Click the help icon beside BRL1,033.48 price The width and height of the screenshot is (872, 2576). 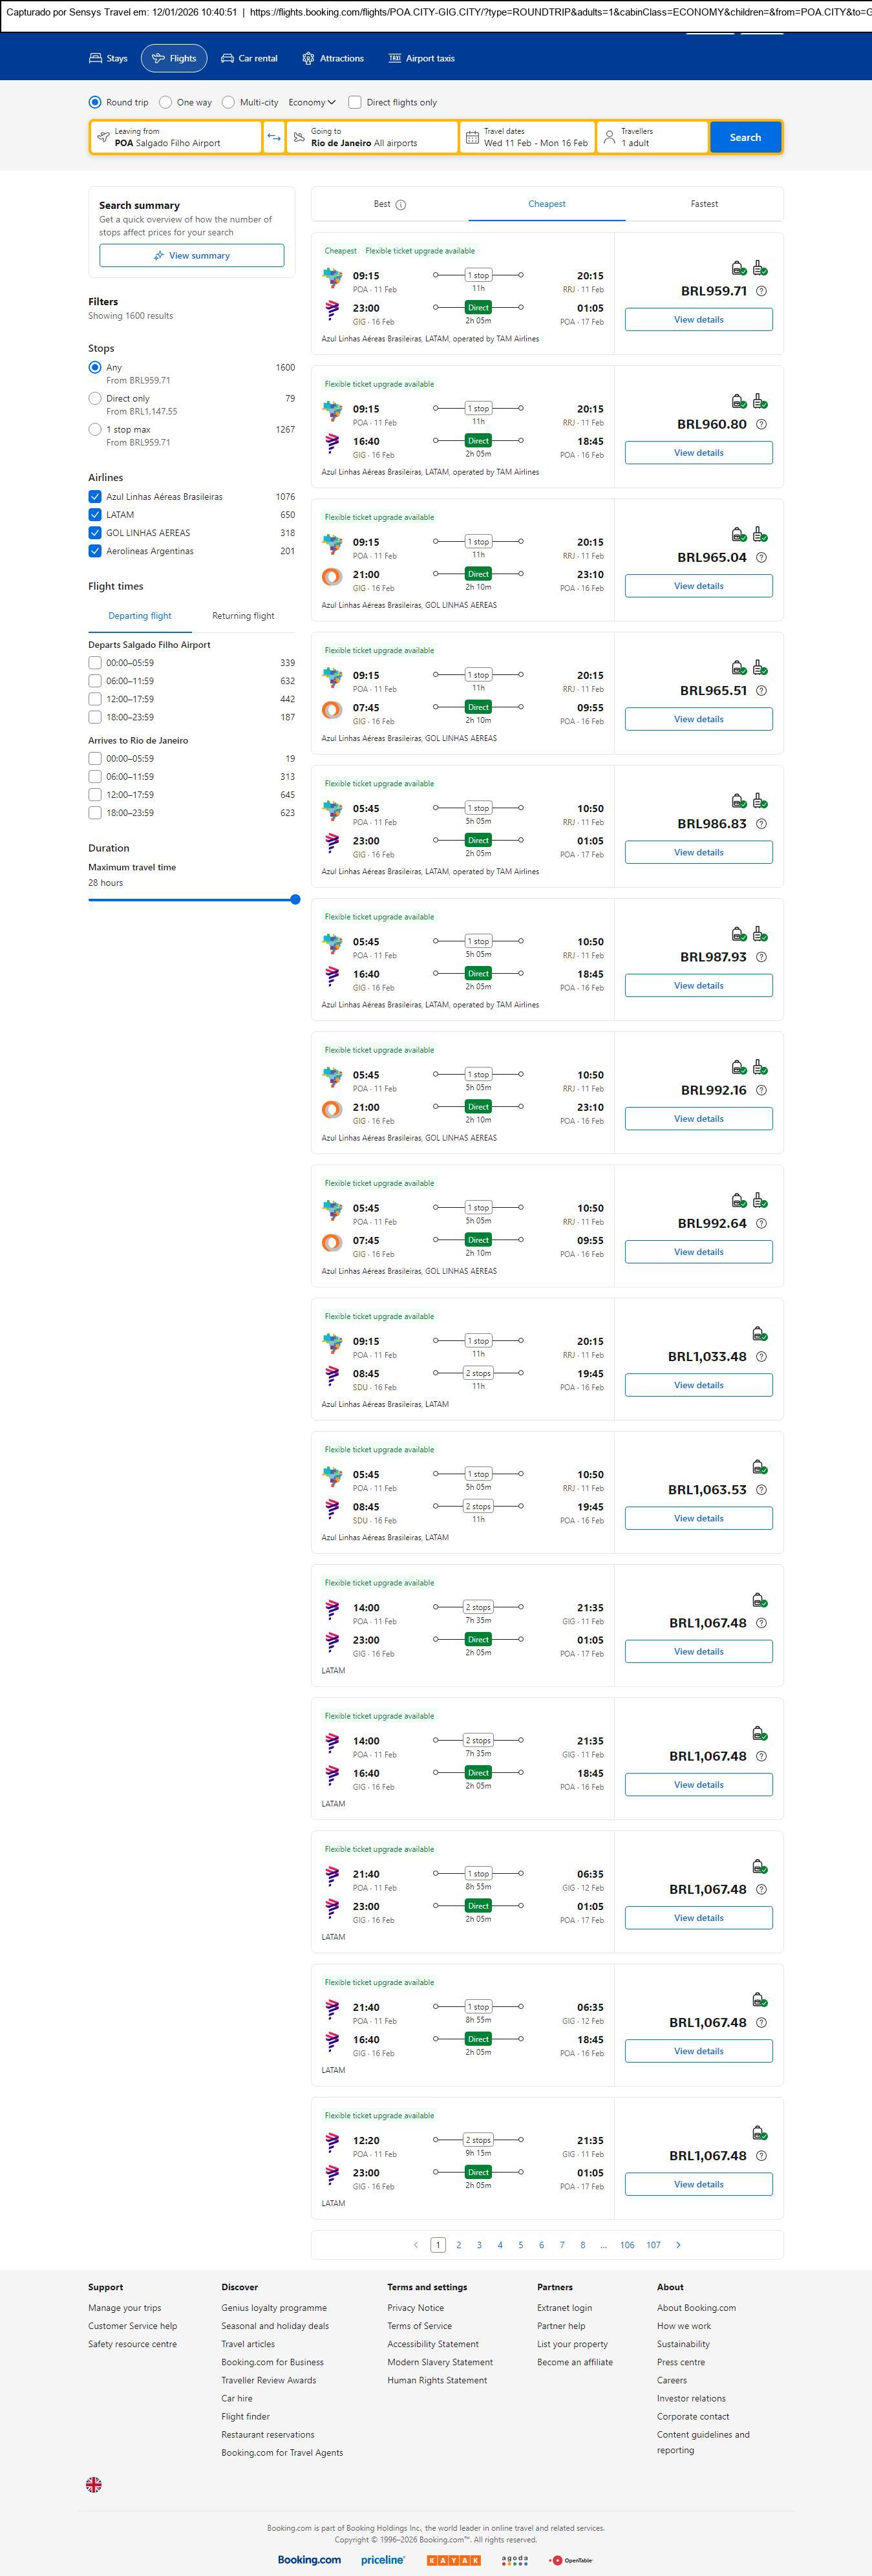click(762, 1357)
